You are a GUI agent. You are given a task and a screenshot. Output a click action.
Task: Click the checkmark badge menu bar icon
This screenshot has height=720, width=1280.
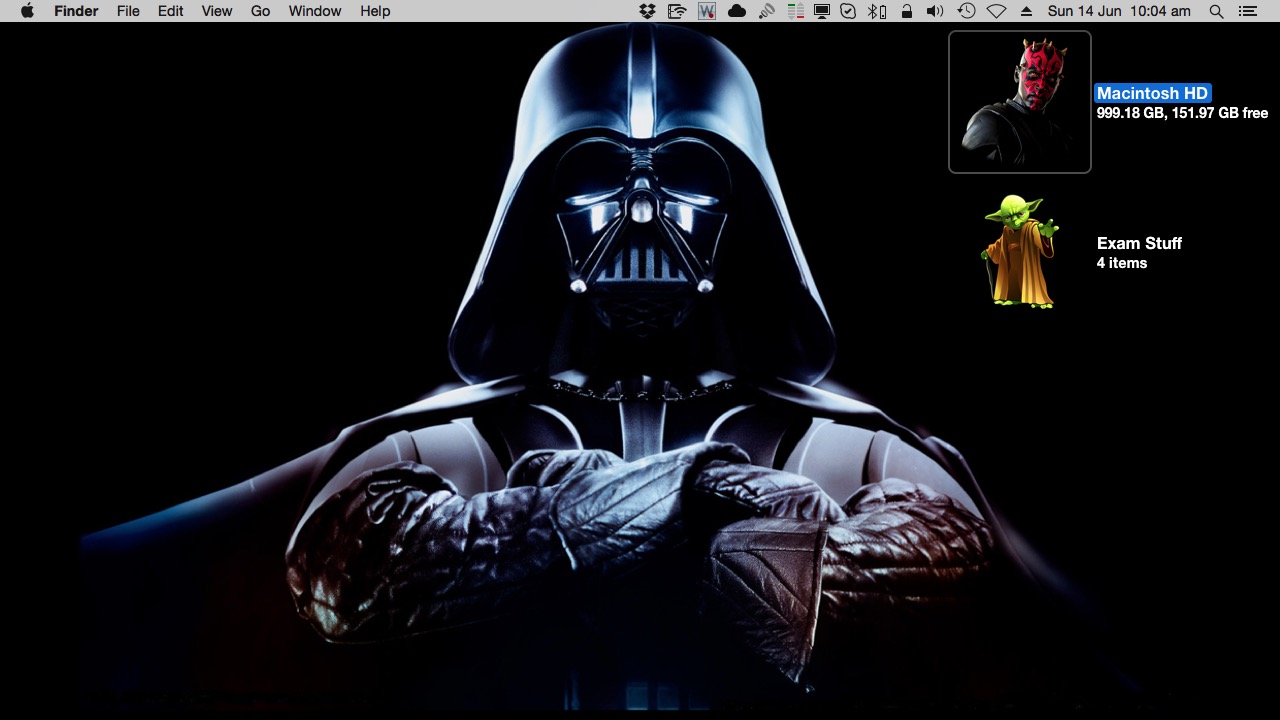point(849,11)
